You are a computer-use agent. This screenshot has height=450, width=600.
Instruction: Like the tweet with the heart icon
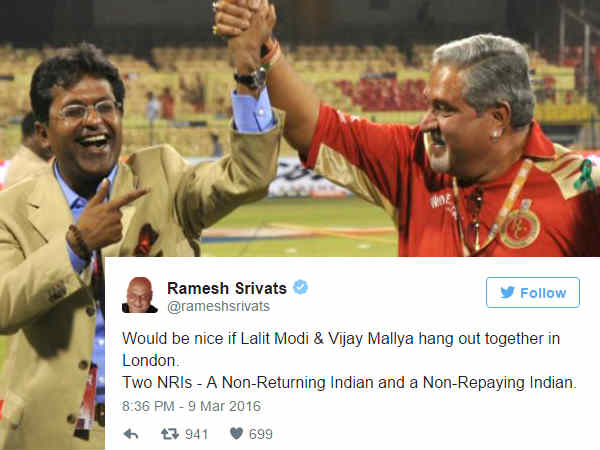pos(236,434)
